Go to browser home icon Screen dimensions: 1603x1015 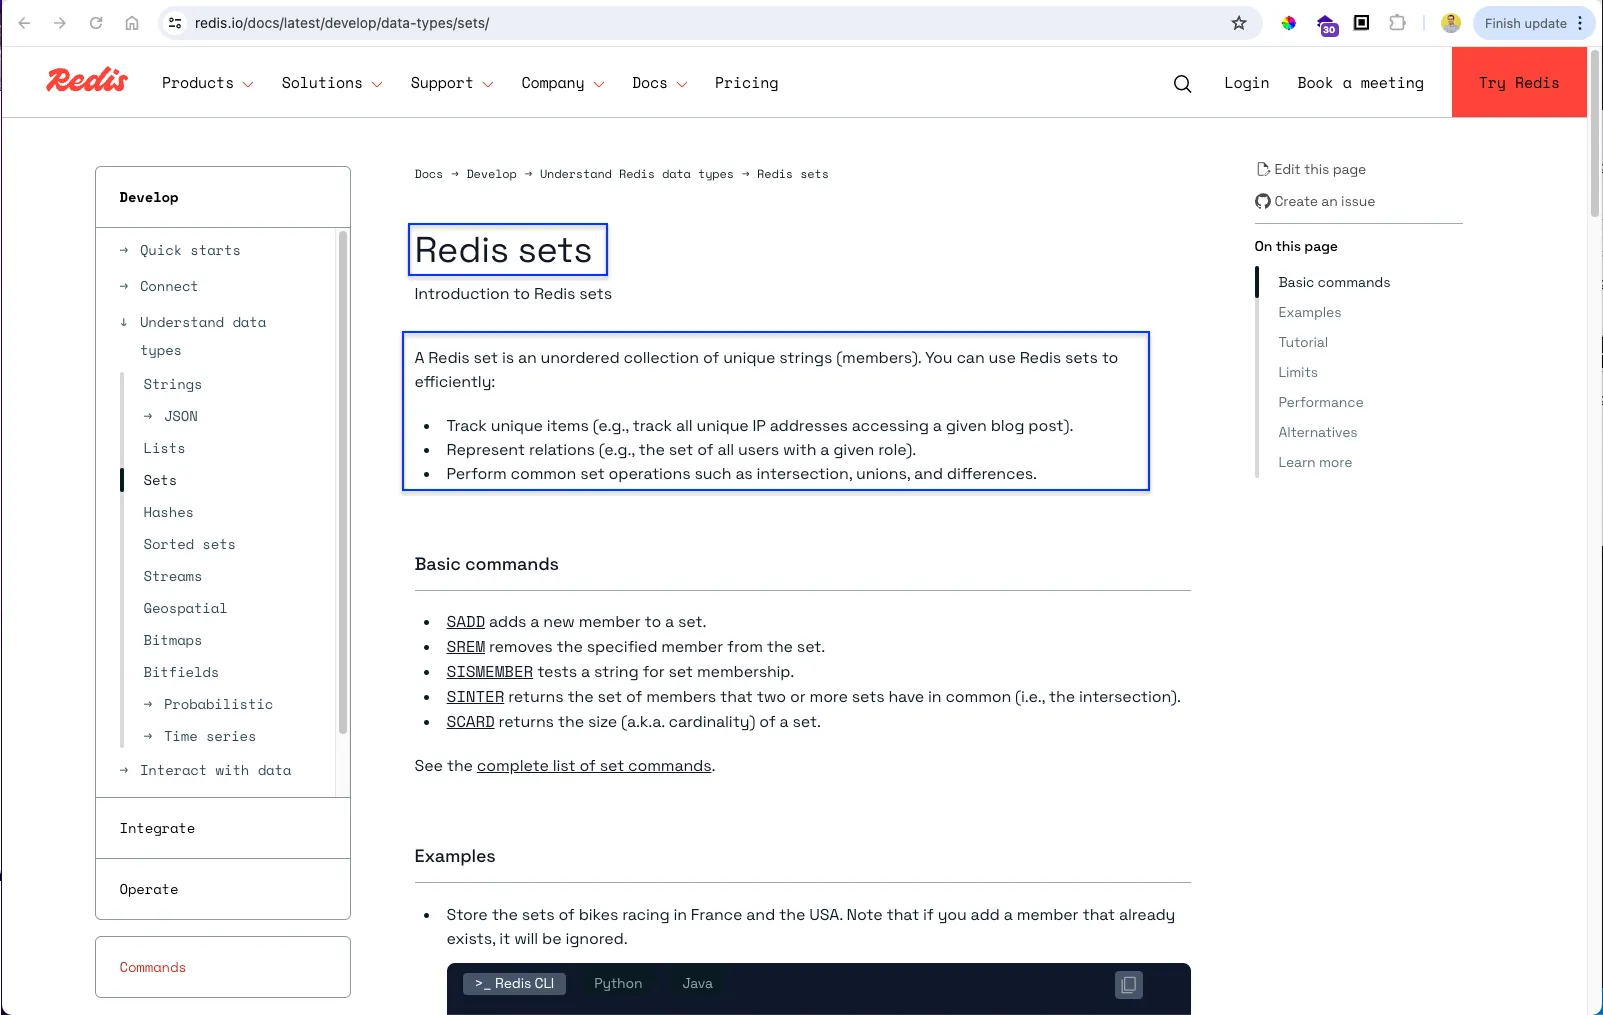click(132, 23)
